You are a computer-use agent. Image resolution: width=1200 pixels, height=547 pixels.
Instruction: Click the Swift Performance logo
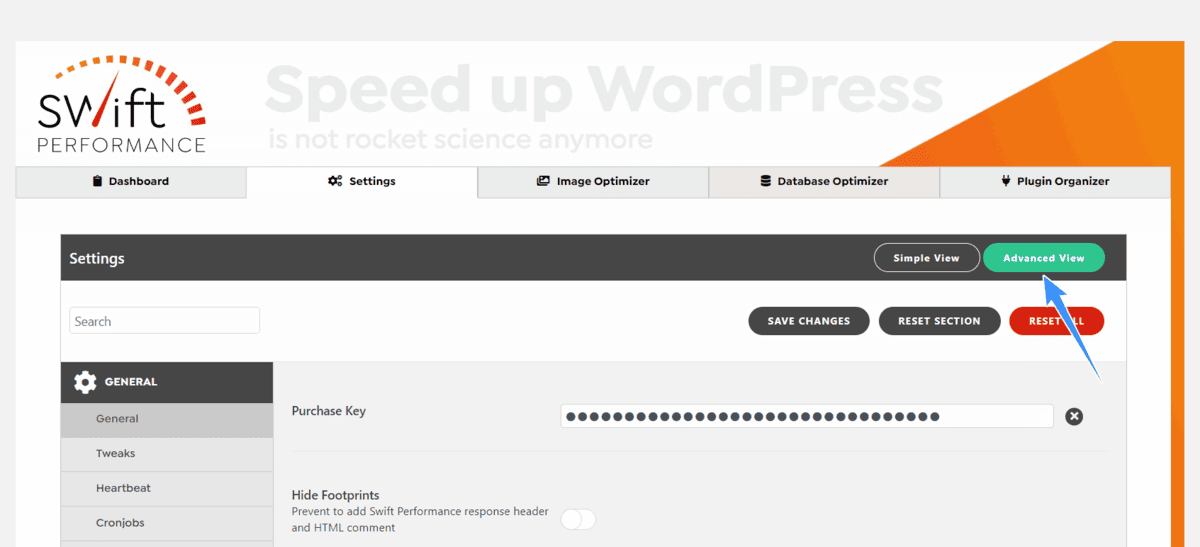(121, 106)
